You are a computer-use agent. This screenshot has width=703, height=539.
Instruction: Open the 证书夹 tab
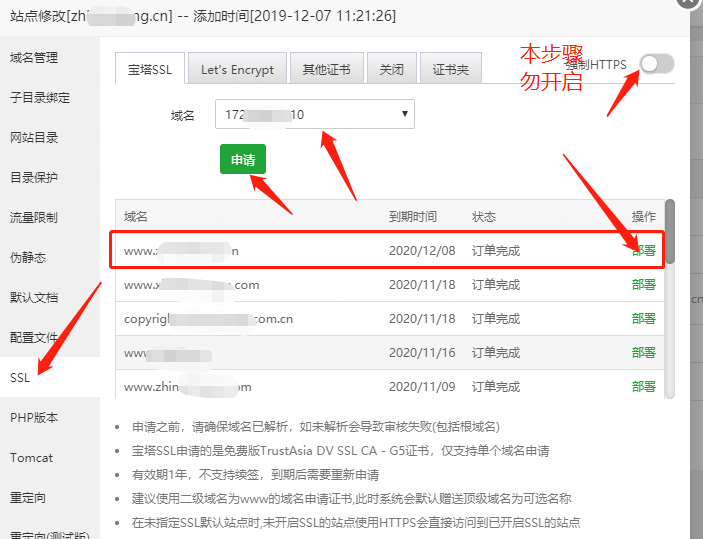(451, 69)
